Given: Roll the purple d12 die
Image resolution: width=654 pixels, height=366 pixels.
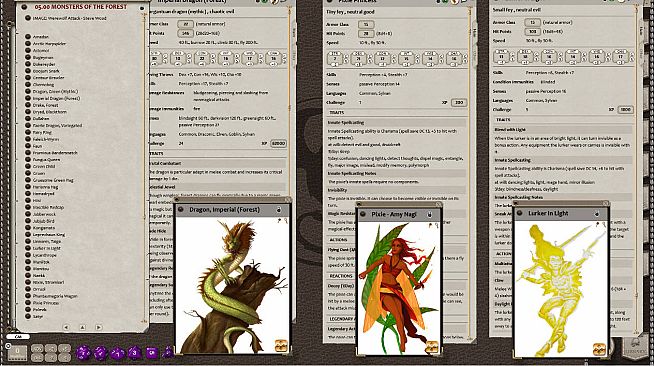Looking at the screenshot, I should [100, 353].
